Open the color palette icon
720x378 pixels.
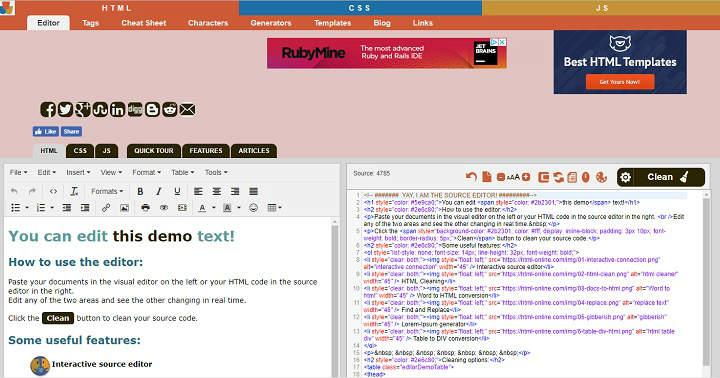tap(601, 177)
